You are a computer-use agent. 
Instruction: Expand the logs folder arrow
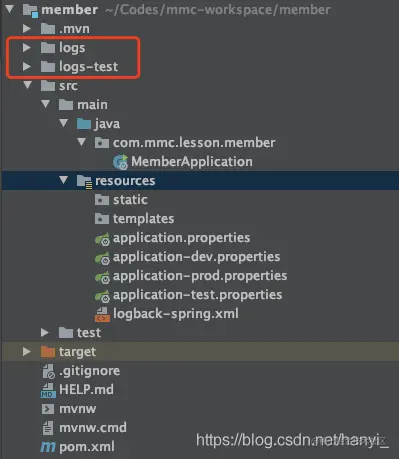(x=27, y=48)
